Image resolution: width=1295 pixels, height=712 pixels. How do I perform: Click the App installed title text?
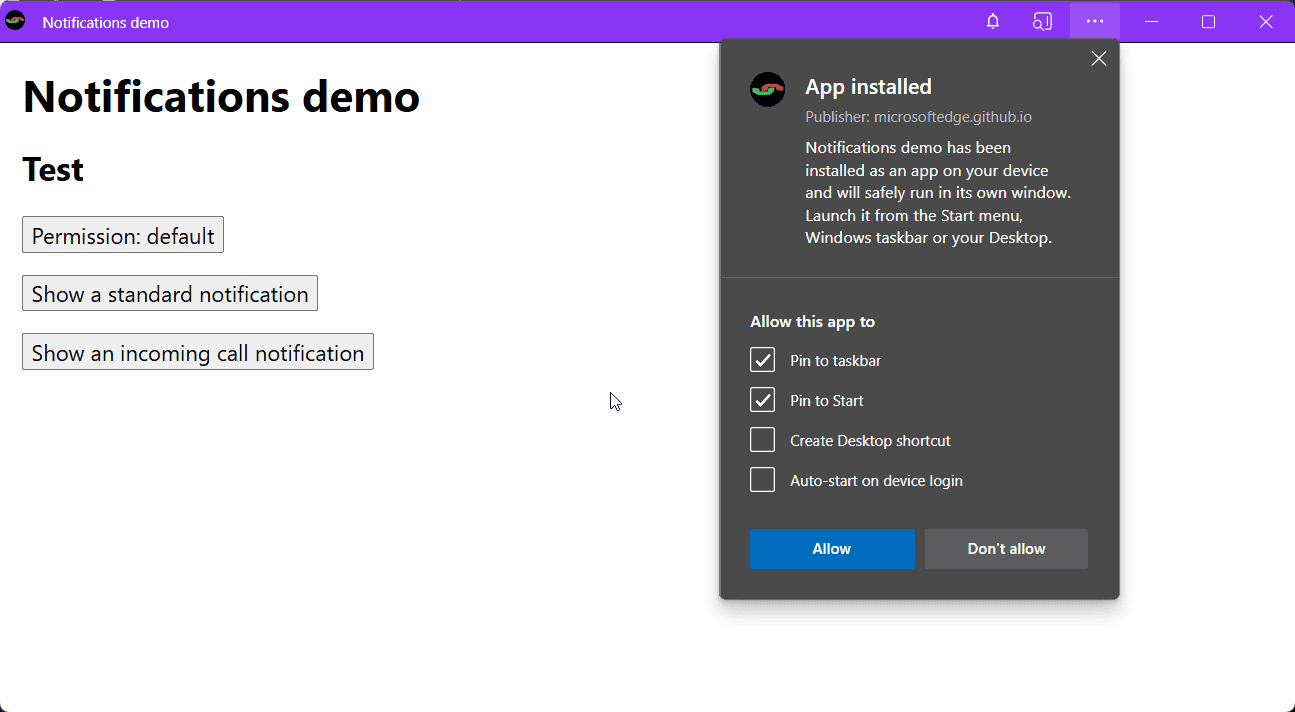coord(868,87)
